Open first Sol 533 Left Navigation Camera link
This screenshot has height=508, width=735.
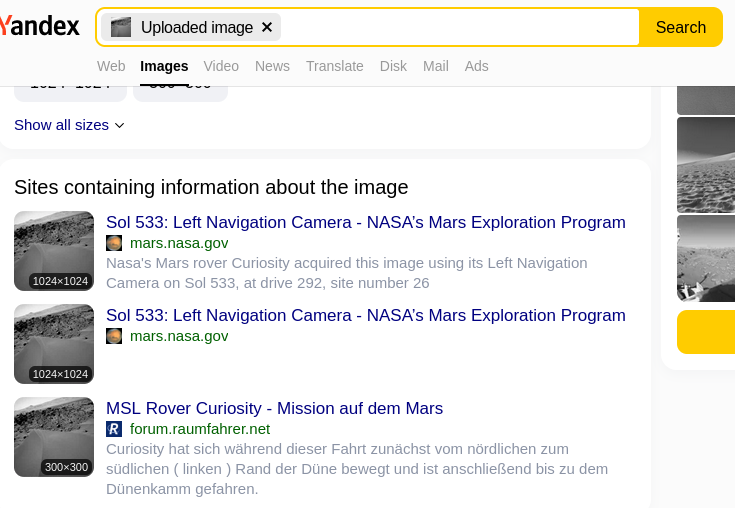pyautogui.click(x=366, y=222)
